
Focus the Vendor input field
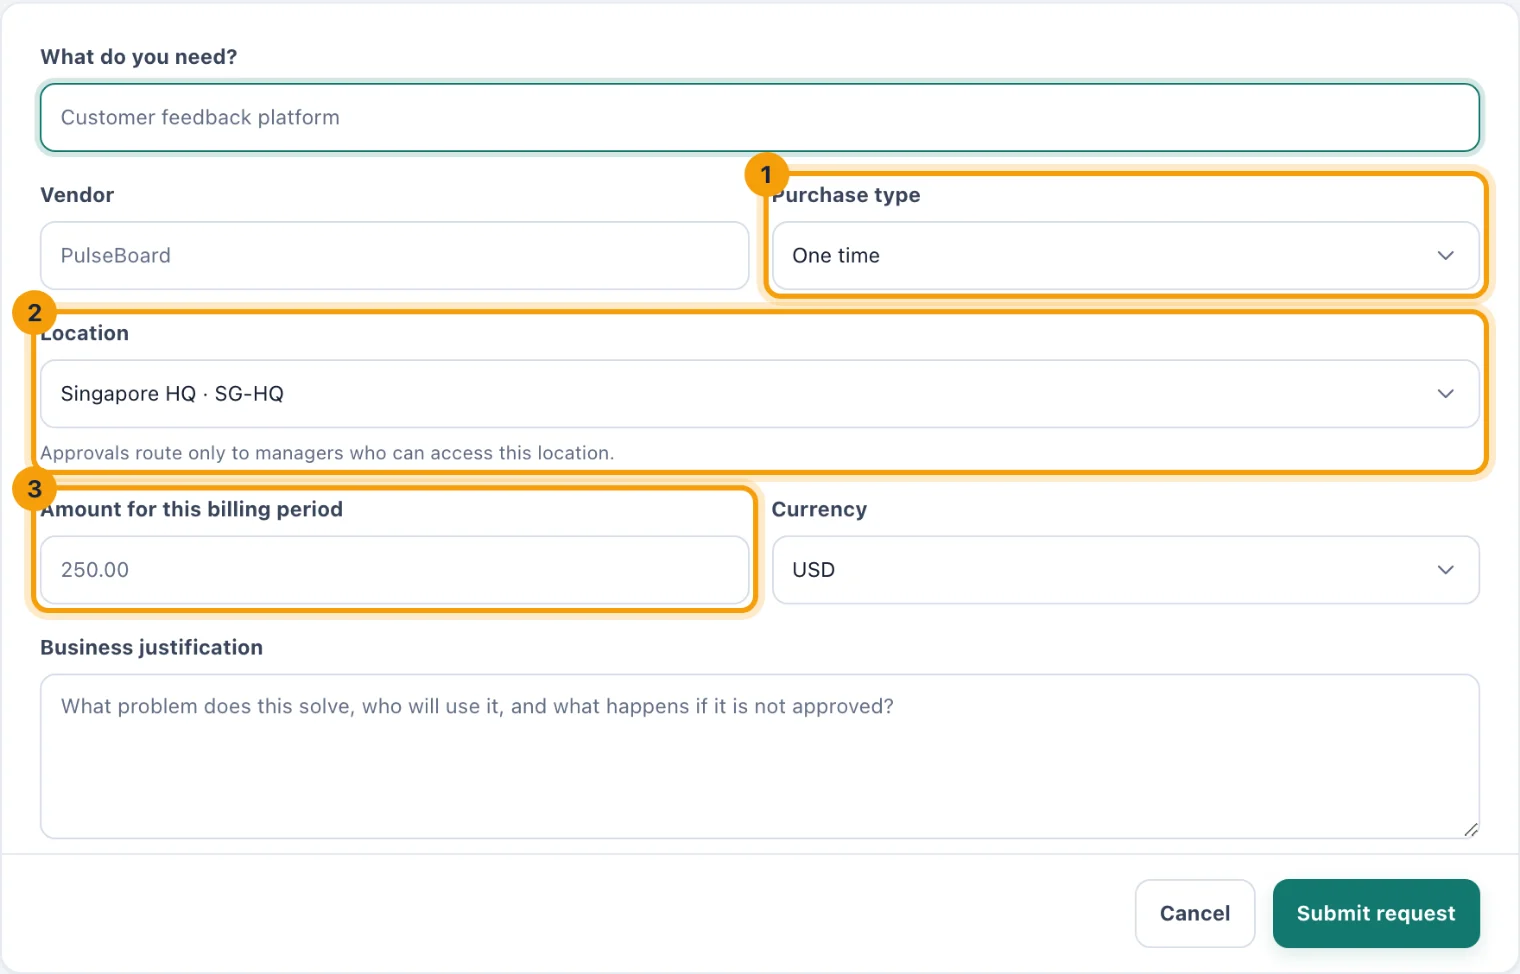(x=395, y=256)
